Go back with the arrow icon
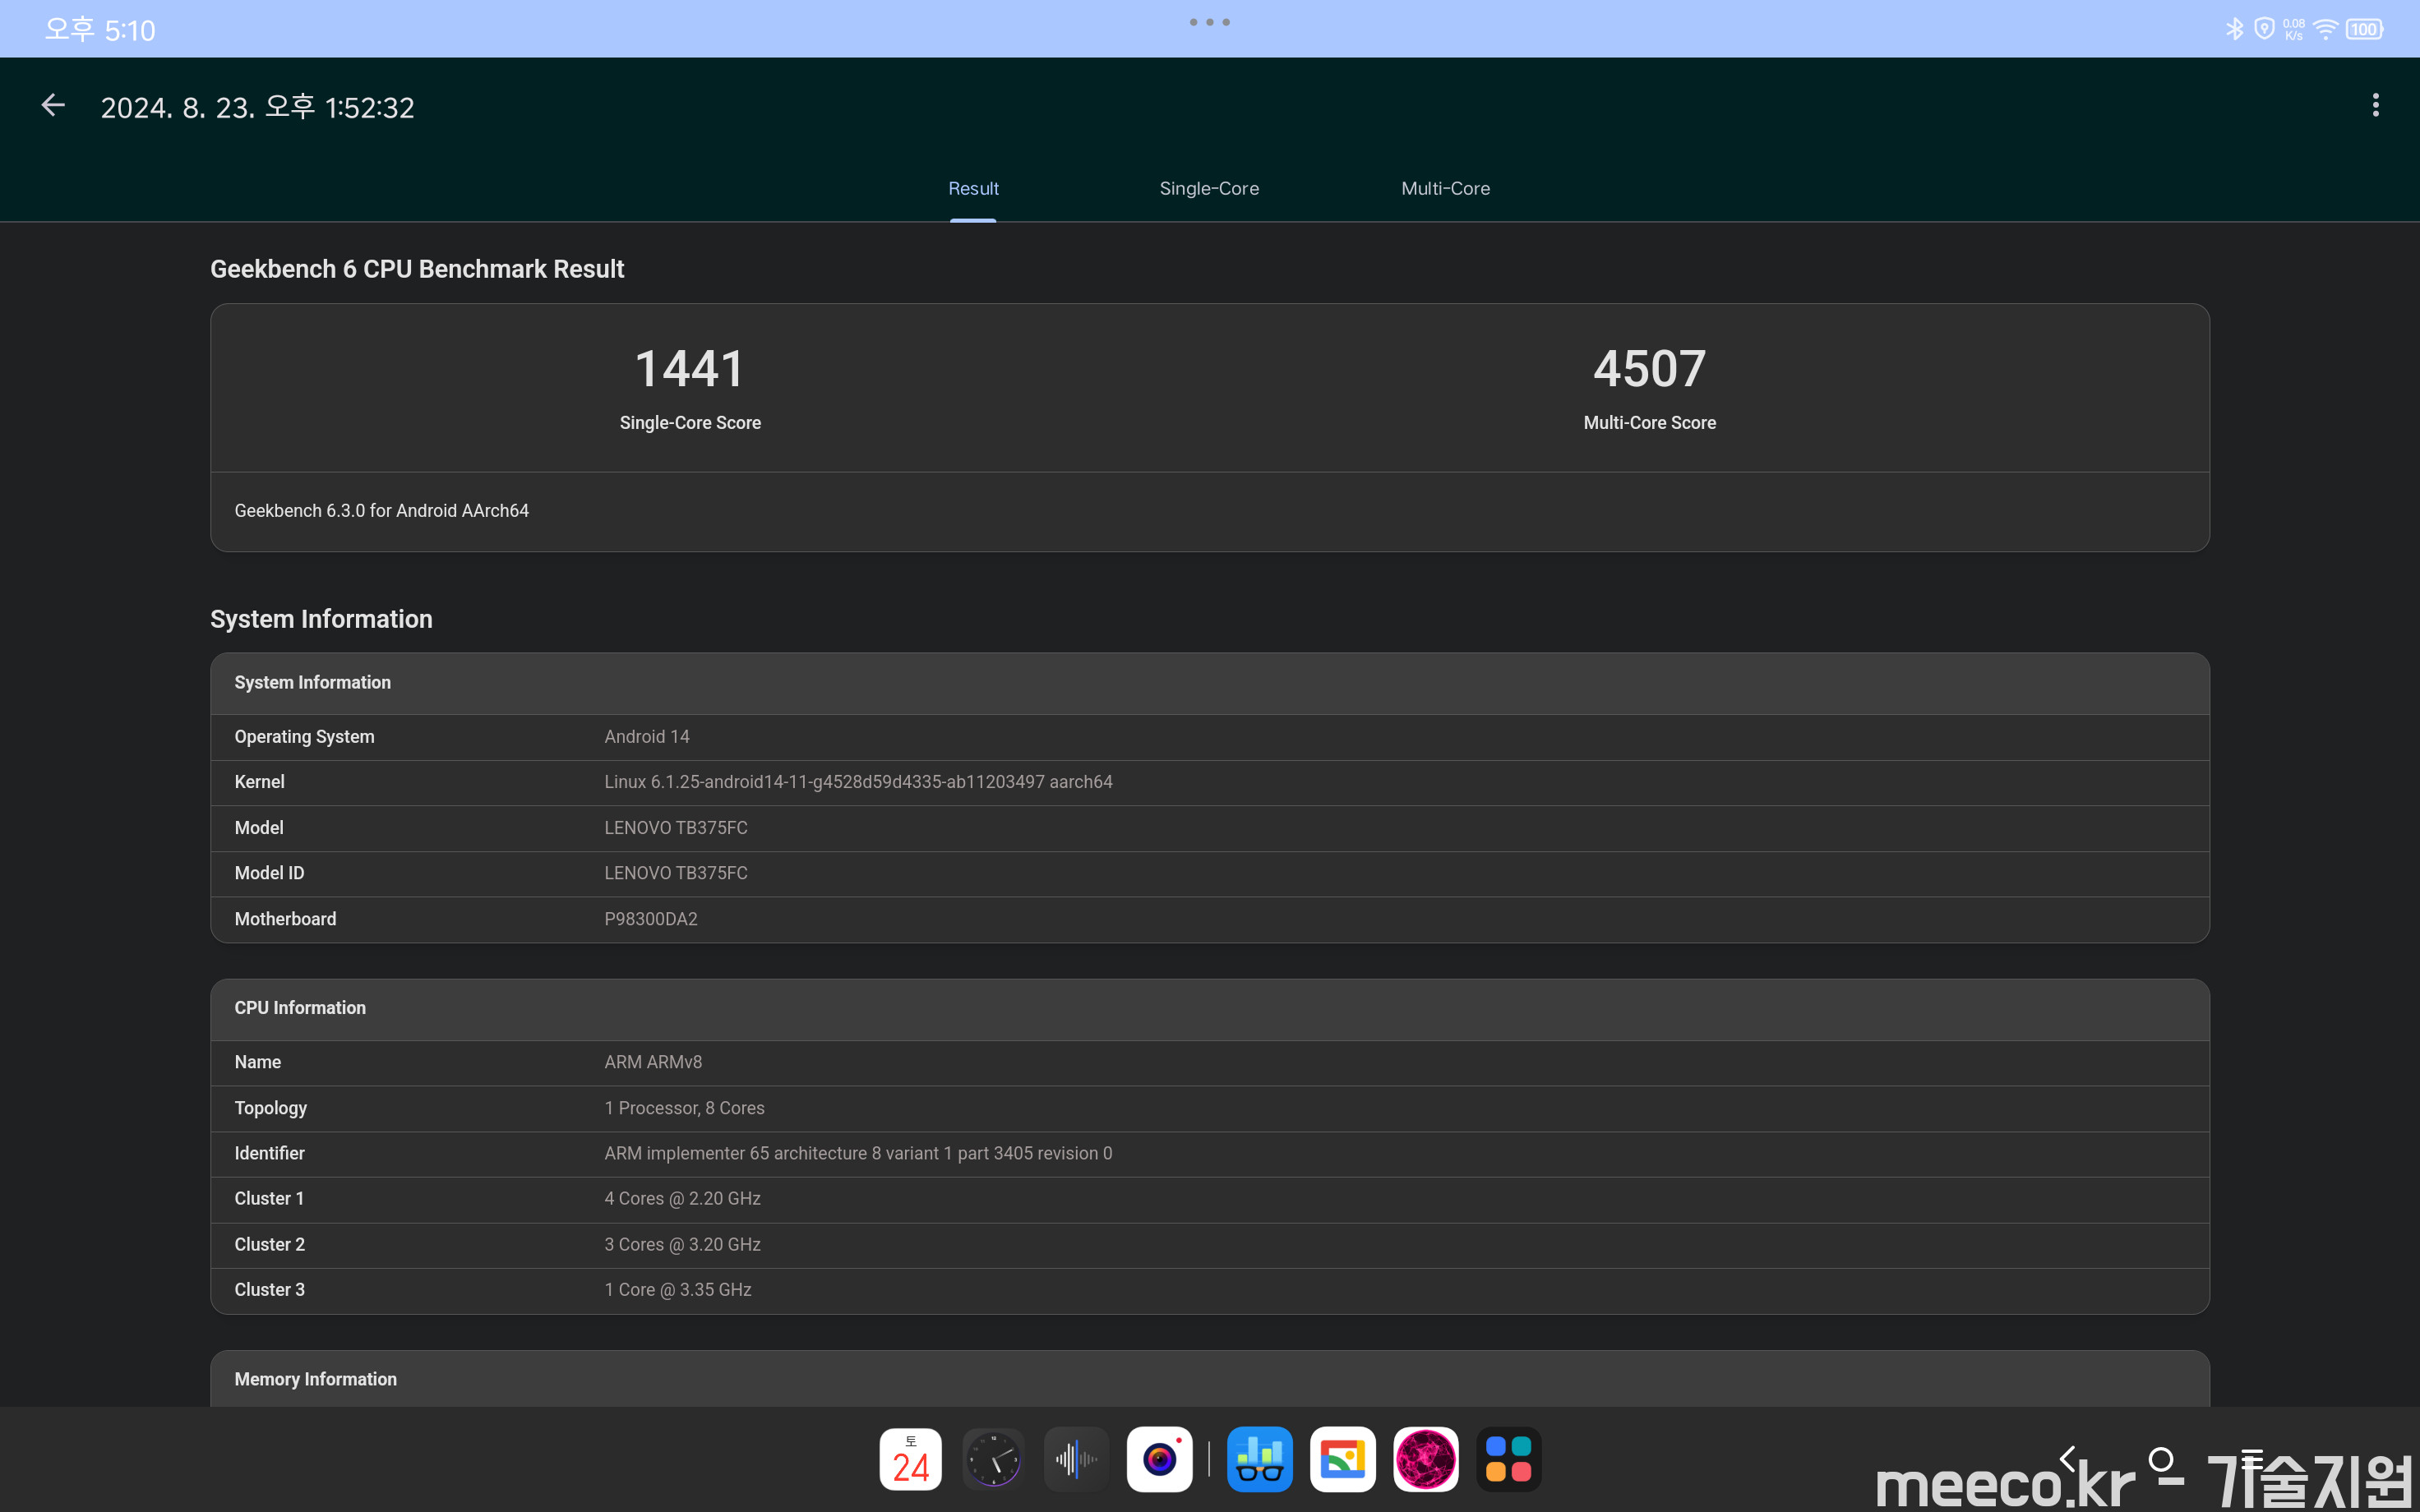The width and height of the screenshot is (2420, 1512). coord(53,105)
